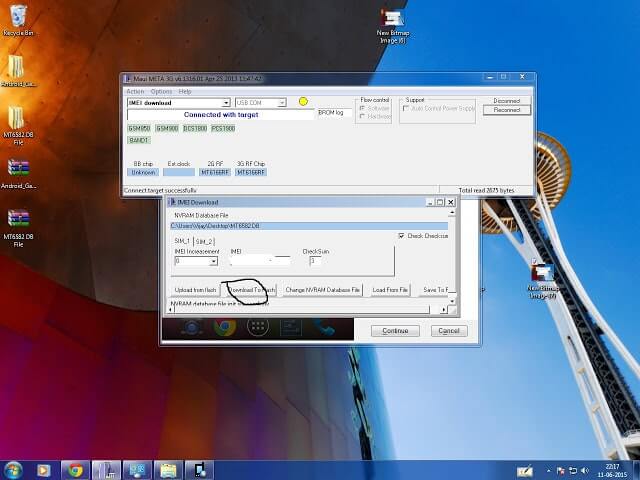This screenshot has height=480, width=640.
Task: Click the BROM log label
Action: click(331, 112)
